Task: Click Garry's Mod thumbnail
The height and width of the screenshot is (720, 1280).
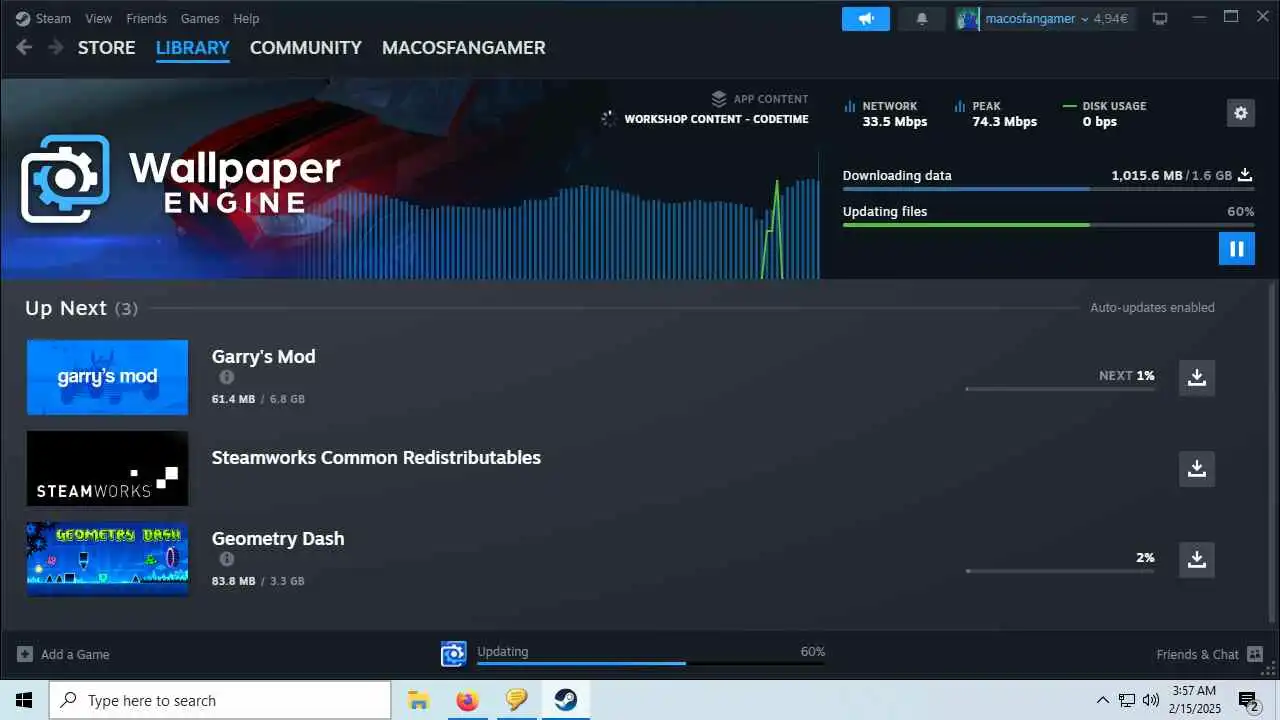Action: coord(107,377)
